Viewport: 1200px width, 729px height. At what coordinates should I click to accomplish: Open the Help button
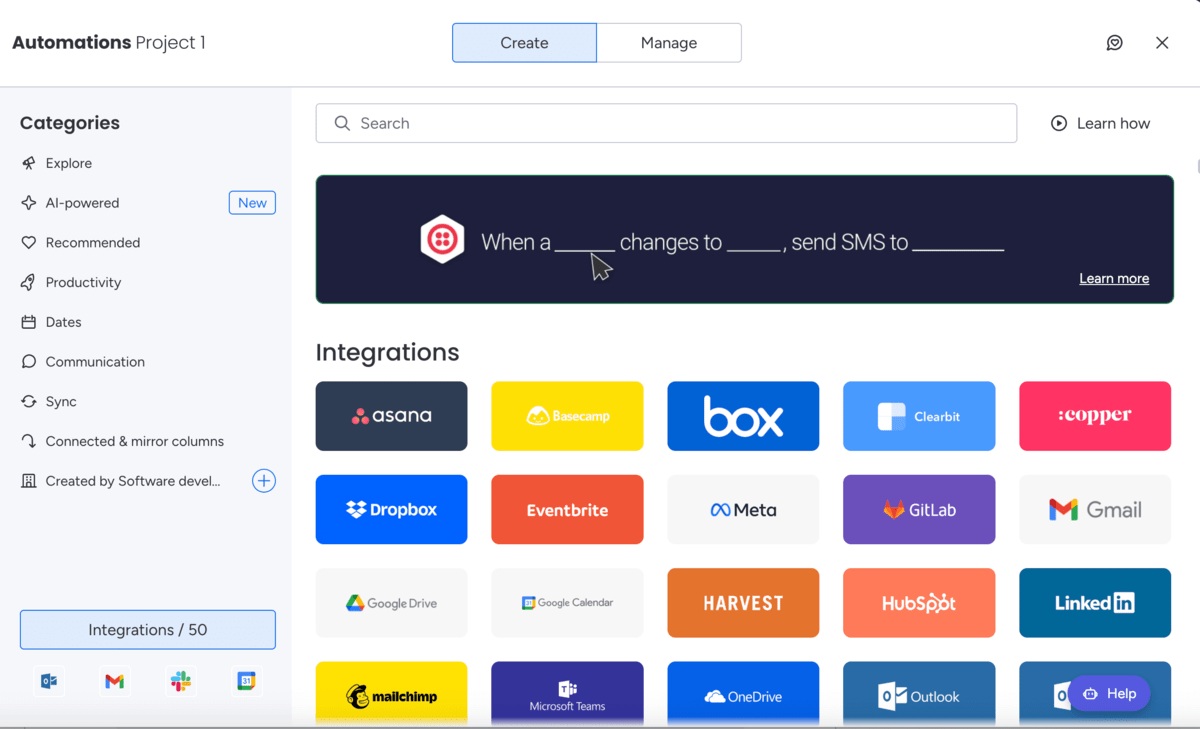click(x=1110, y=693)
